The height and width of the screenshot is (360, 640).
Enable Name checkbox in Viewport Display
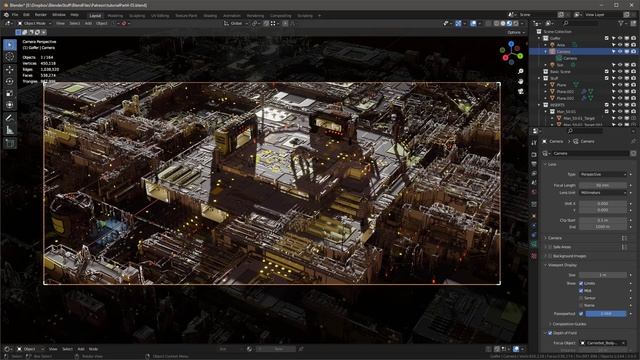coord(581,305)
